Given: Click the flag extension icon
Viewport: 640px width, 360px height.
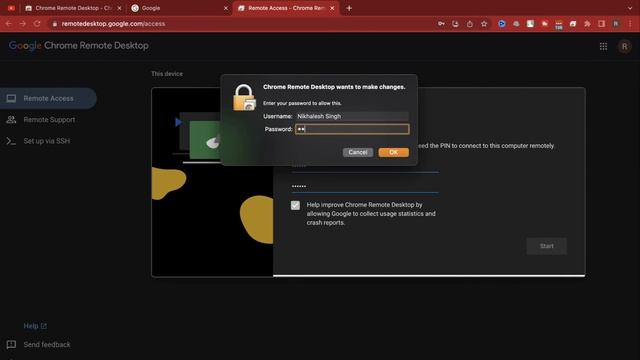Looking at the screenshot, I should [544, 24].
